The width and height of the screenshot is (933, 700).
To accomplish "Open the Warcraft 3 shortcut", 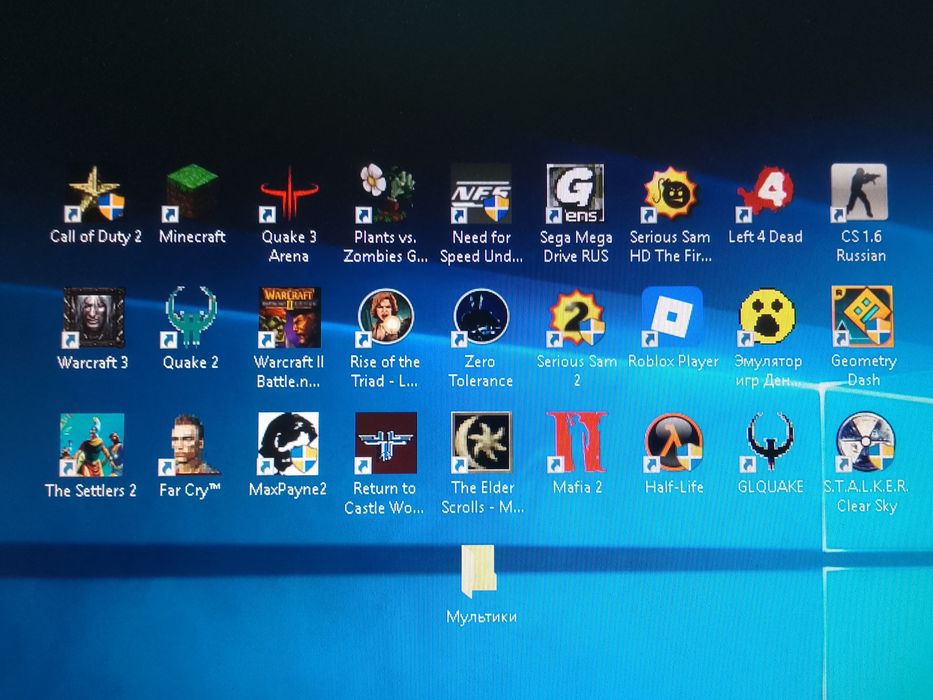I will coord(93,318).
